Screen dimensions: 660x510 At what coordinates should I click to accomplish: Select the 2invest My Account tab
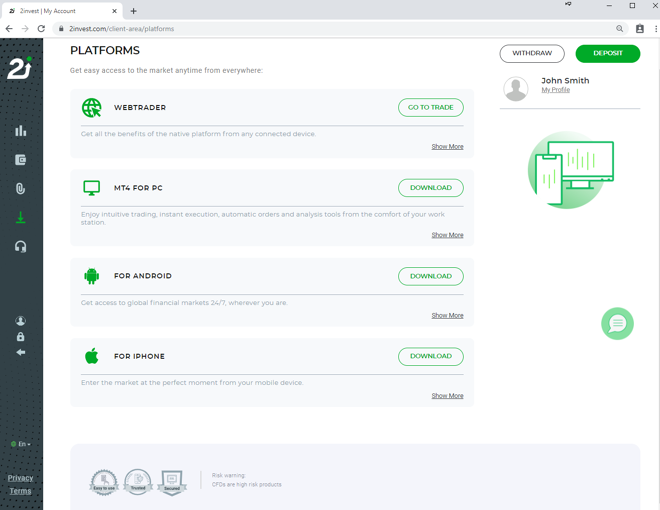62,11
